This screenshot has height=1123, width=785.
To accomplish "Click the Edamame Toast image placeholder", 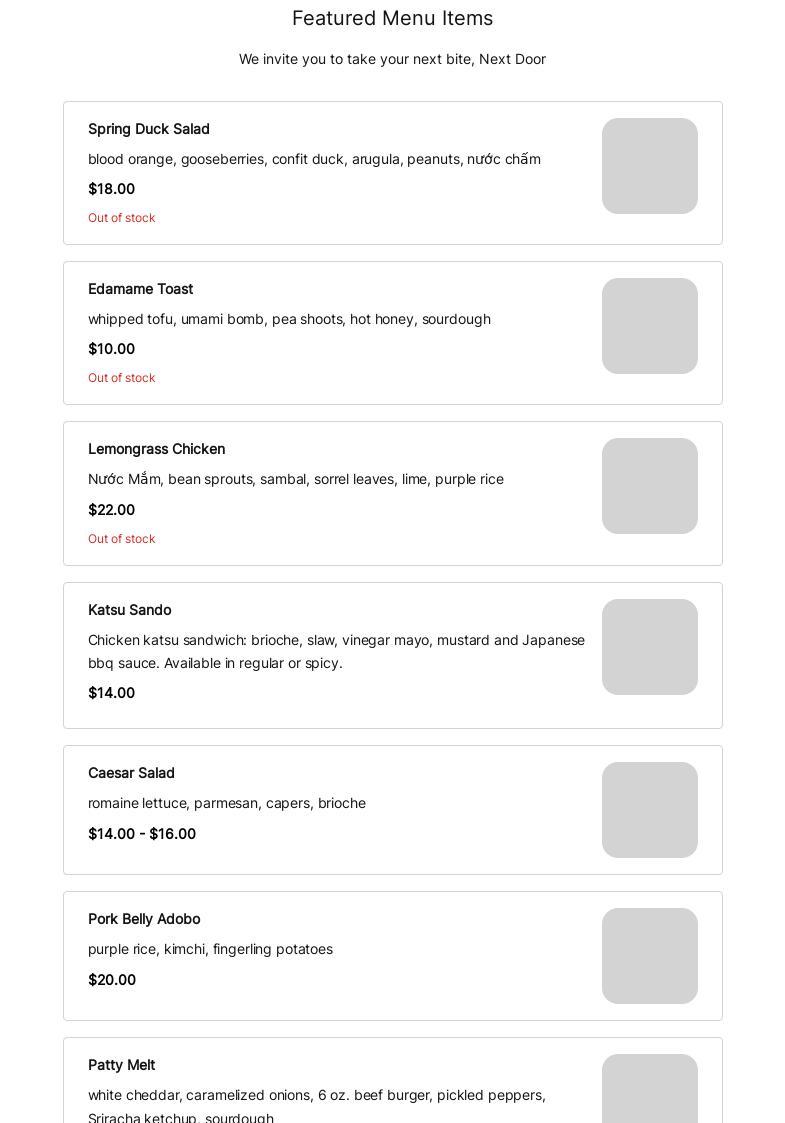I will pyautogui.click(x=649, y=326).
